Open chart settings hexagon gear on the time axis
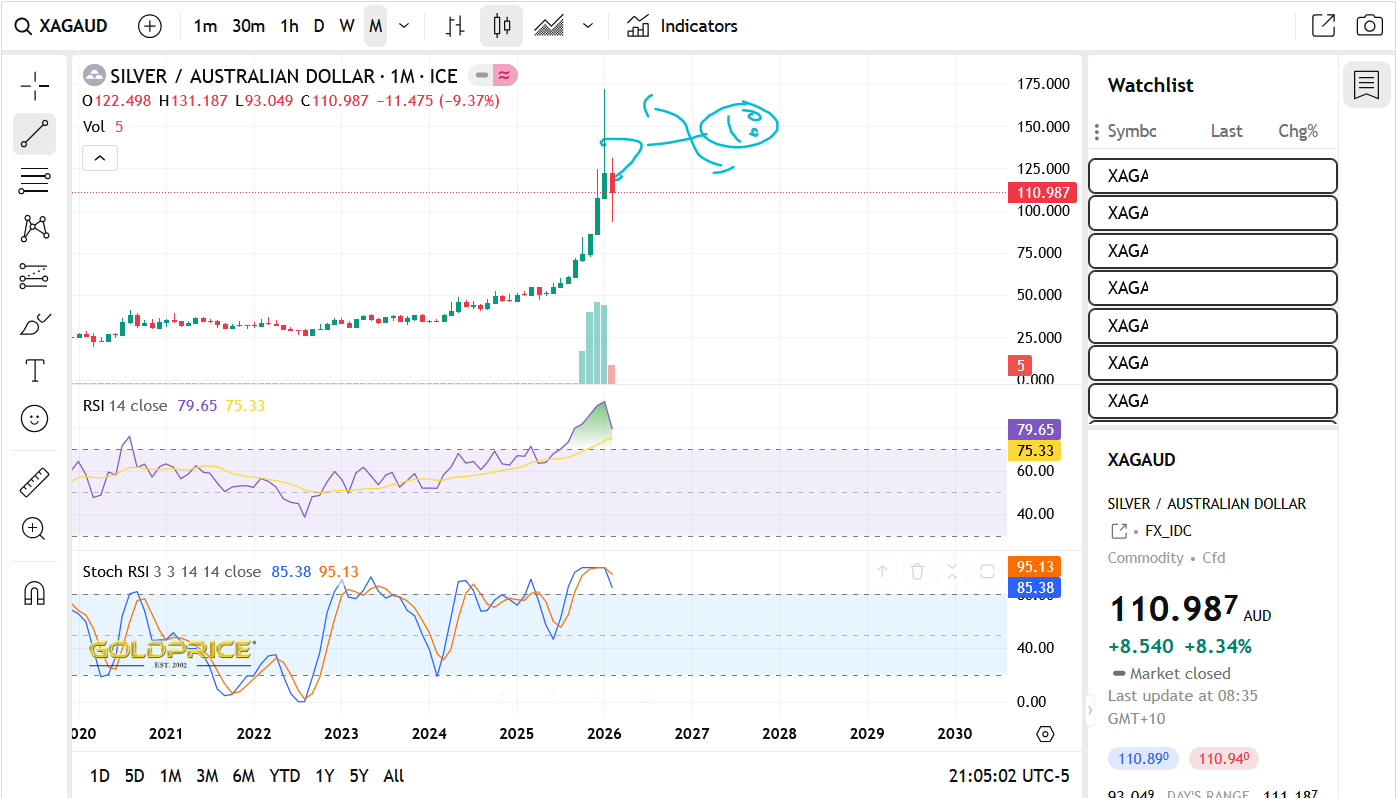Viewport: 1397px width, 798px height. [1045, 734]
